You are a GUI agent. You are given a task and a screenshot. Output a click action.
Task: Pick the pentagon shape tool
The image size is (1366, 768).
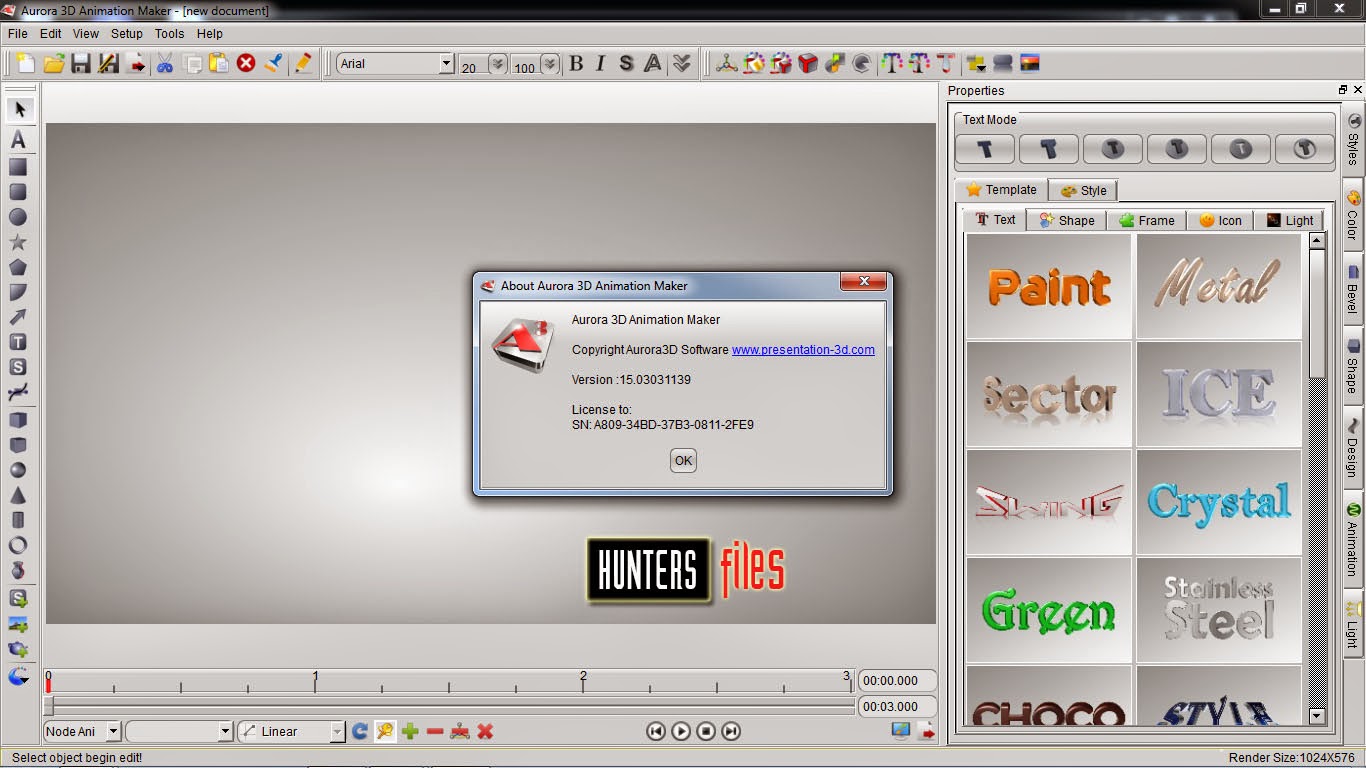click(x=18, y=267)
